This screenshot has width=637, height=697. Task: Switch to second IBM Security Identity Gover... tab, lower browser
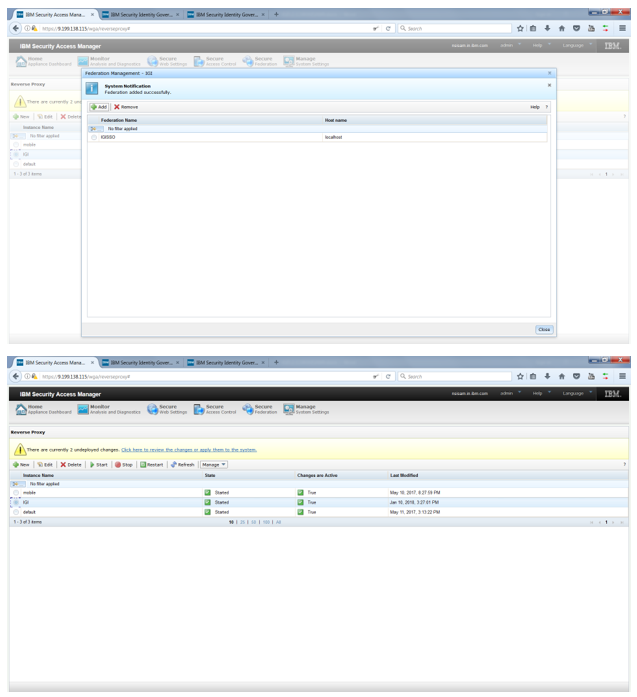click(141, 363)
